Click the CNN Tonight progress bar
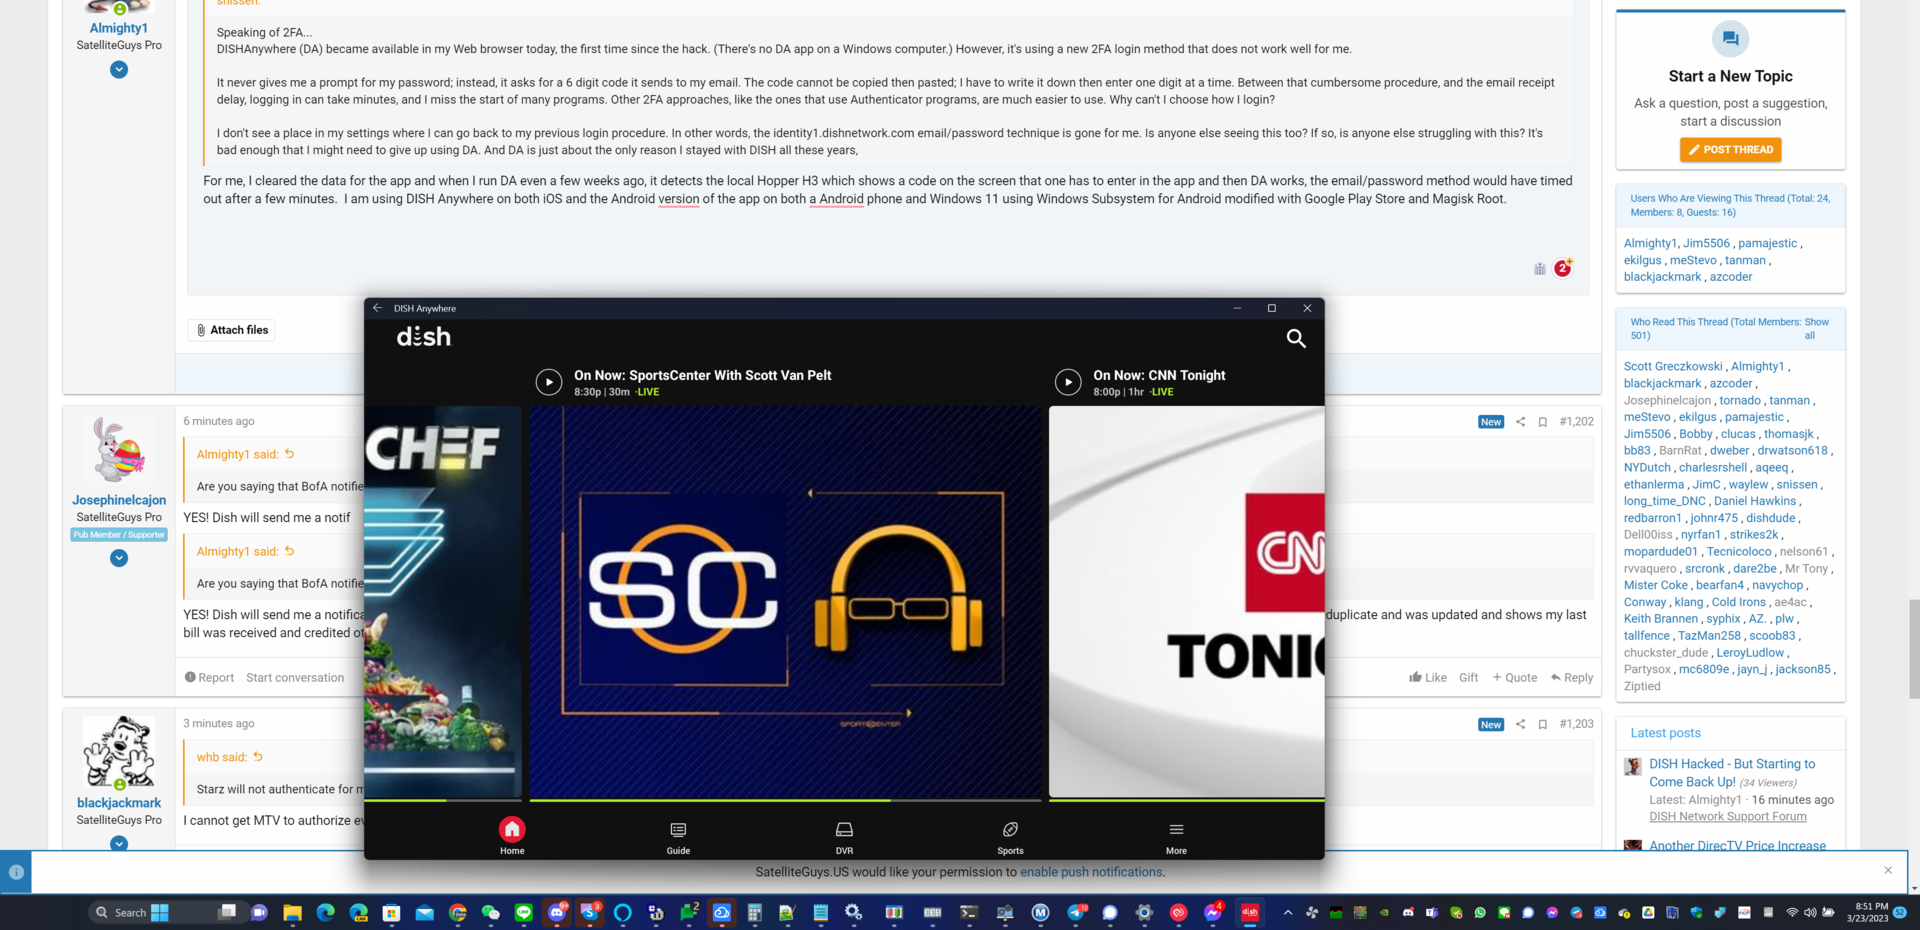The height and width of the screenshot is (930, 1920). (1186, 800)
